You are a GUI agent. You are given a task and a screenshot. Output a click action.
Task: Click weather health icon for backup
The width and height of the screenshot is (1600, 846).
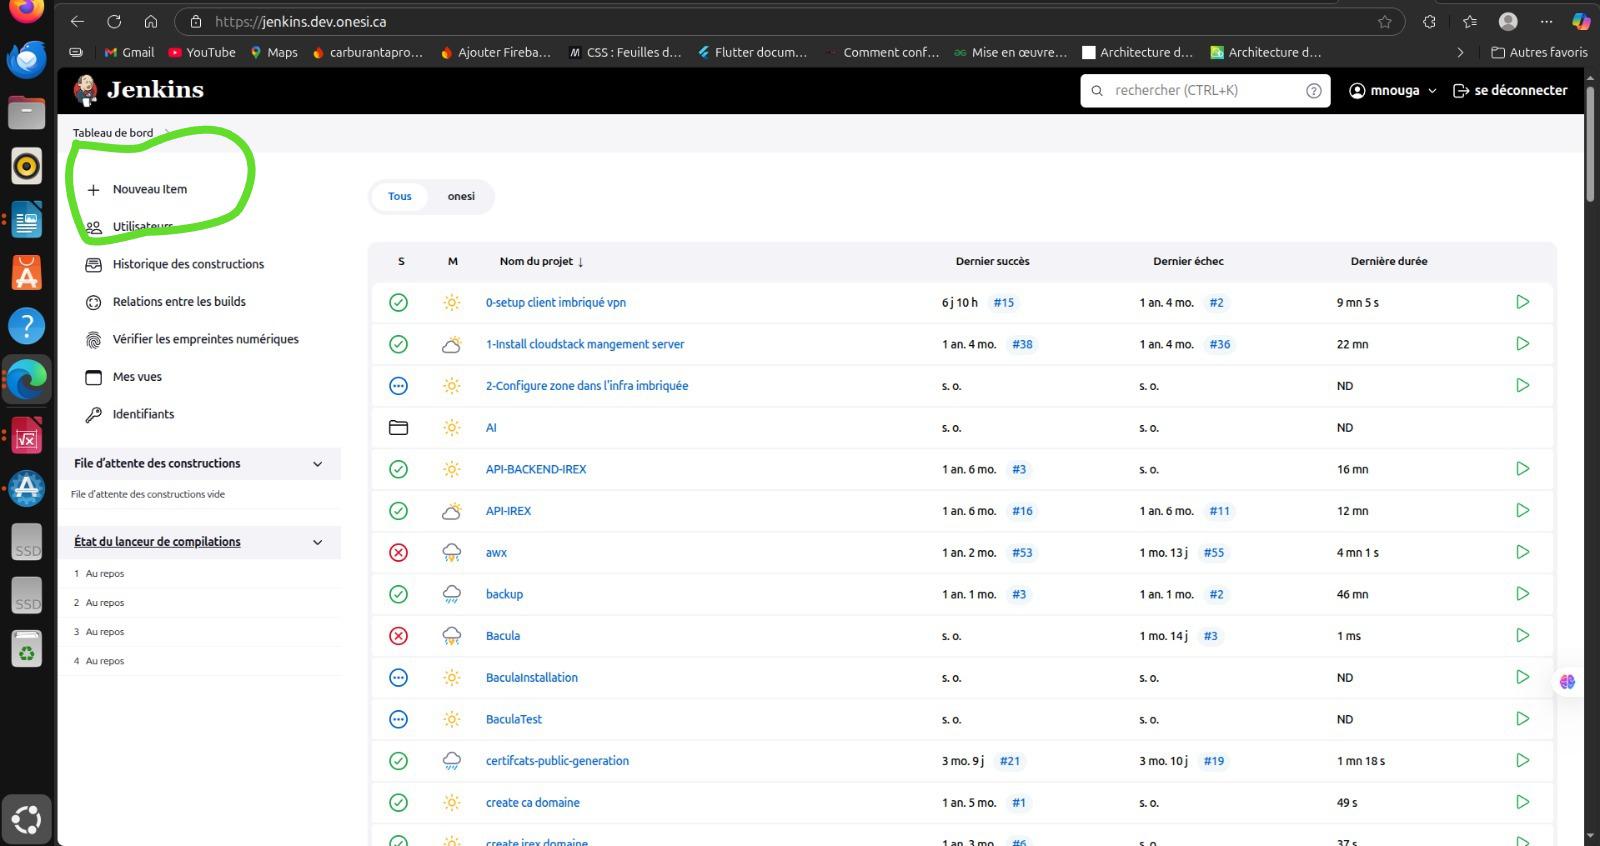point(452,594)
